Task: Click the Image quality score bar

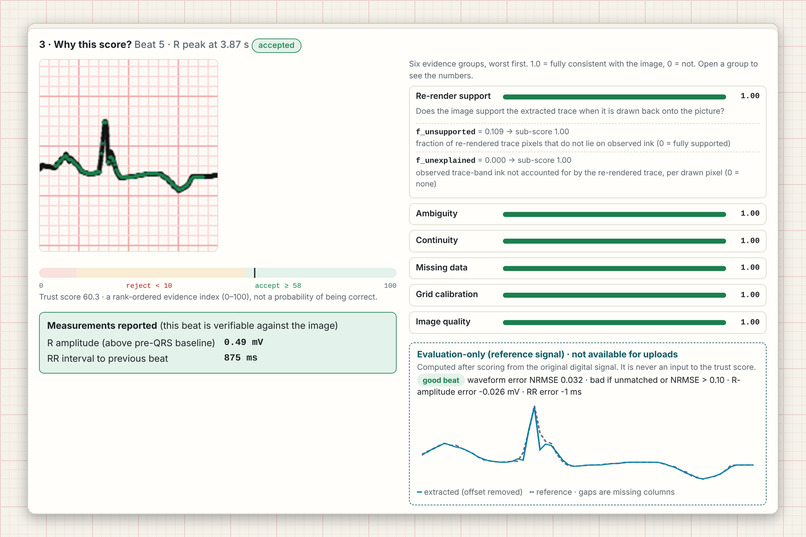Action: click(614, 322)
